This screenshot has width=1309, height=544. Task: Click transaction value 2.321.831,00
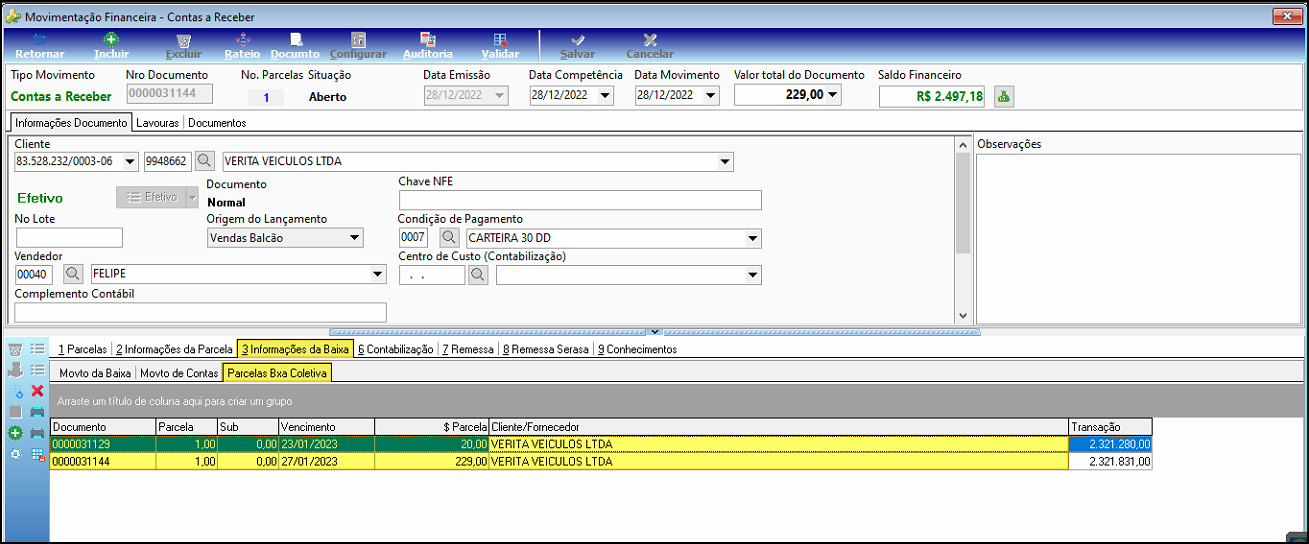[1110, 461]
